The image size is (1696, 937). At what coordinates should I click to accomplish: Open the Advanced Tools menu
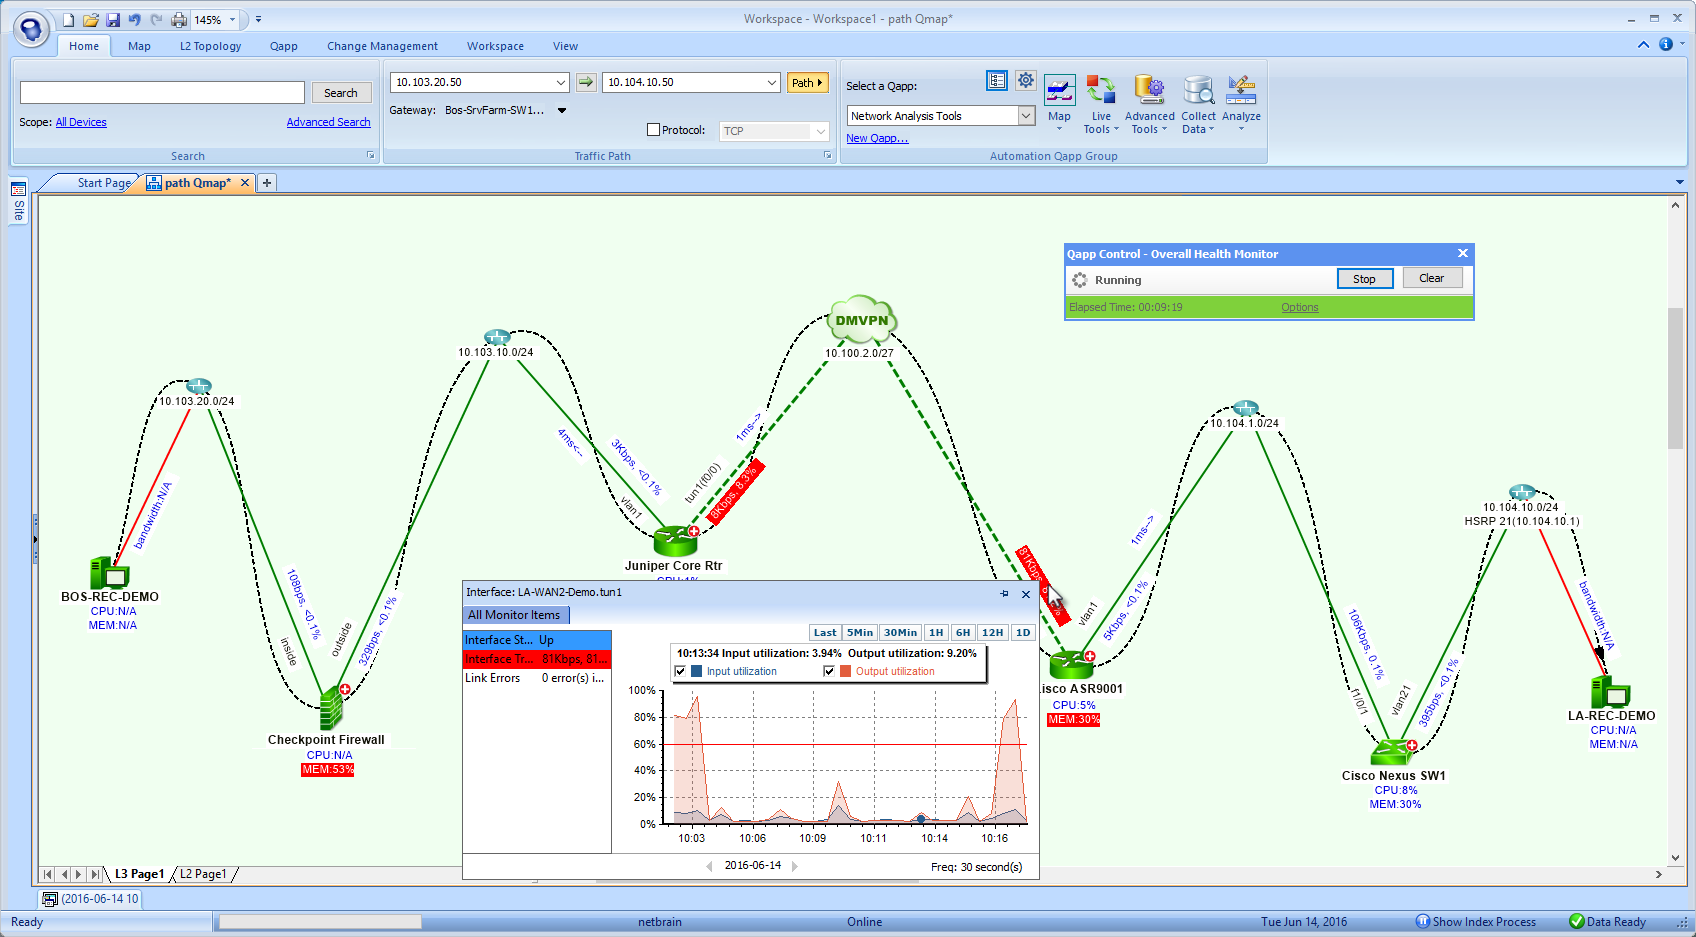[1150, 104]
